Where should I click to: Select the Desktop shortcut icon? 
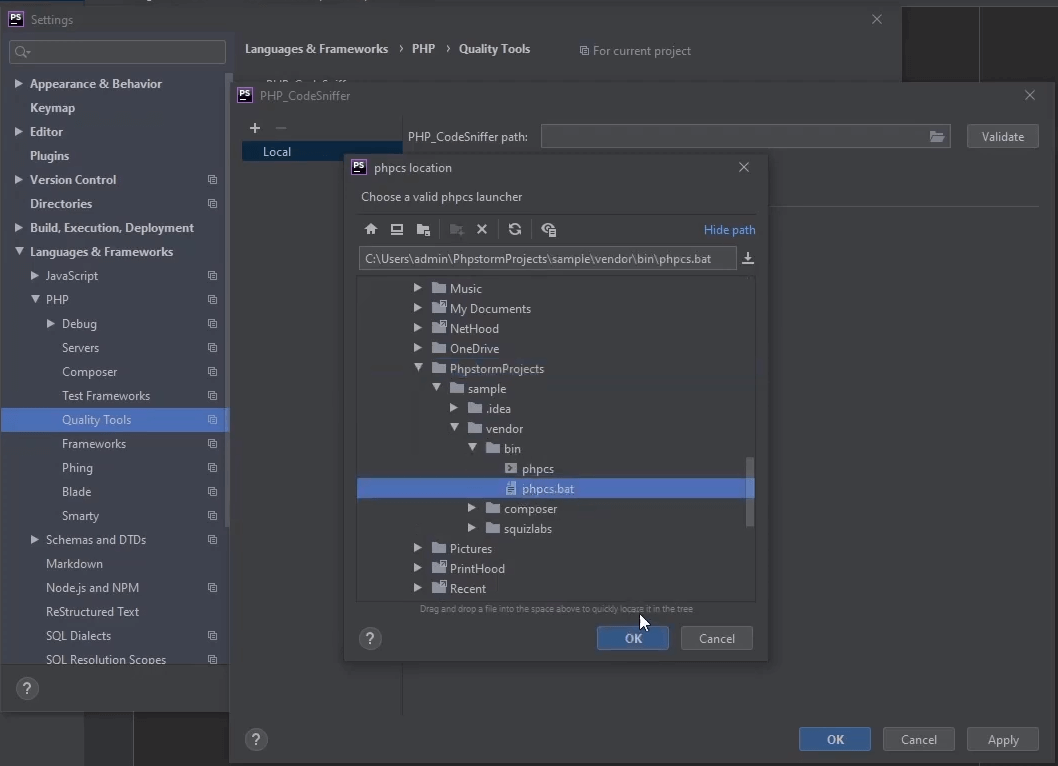pos(397,229)
